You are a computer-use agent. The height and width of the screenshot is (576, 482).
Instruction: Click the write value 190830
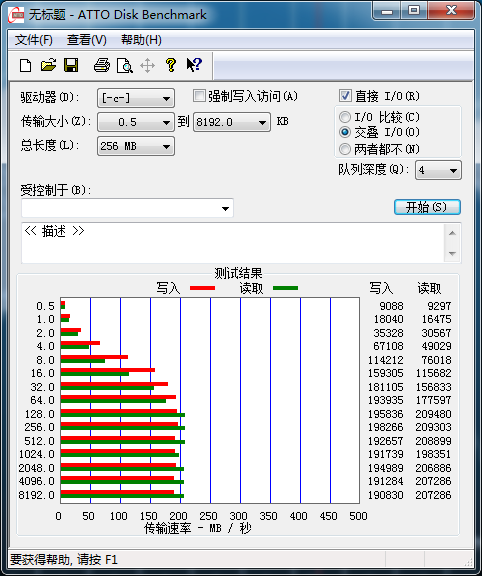[385, 495]
